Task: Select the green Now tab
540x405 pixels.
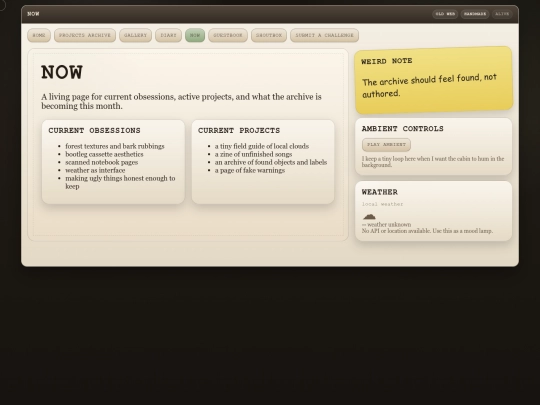Action: coord(195,35)
